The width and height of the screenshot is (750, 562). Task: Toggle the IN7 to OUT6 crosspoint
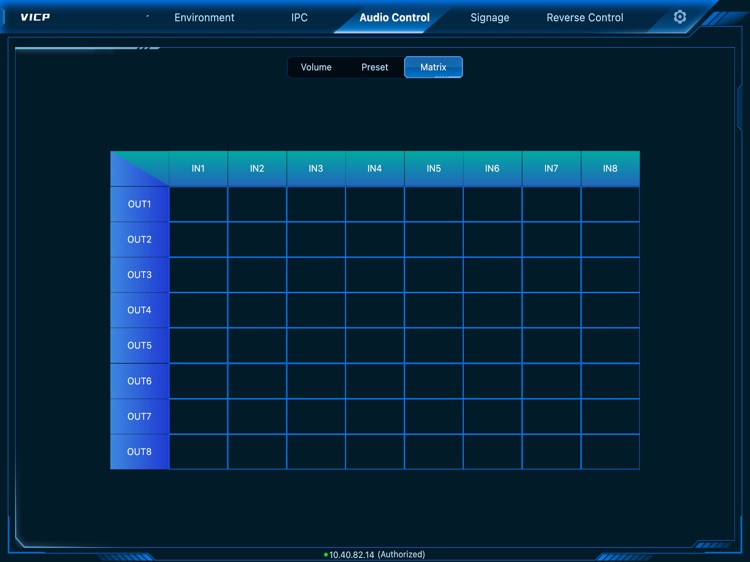(551, 381)
